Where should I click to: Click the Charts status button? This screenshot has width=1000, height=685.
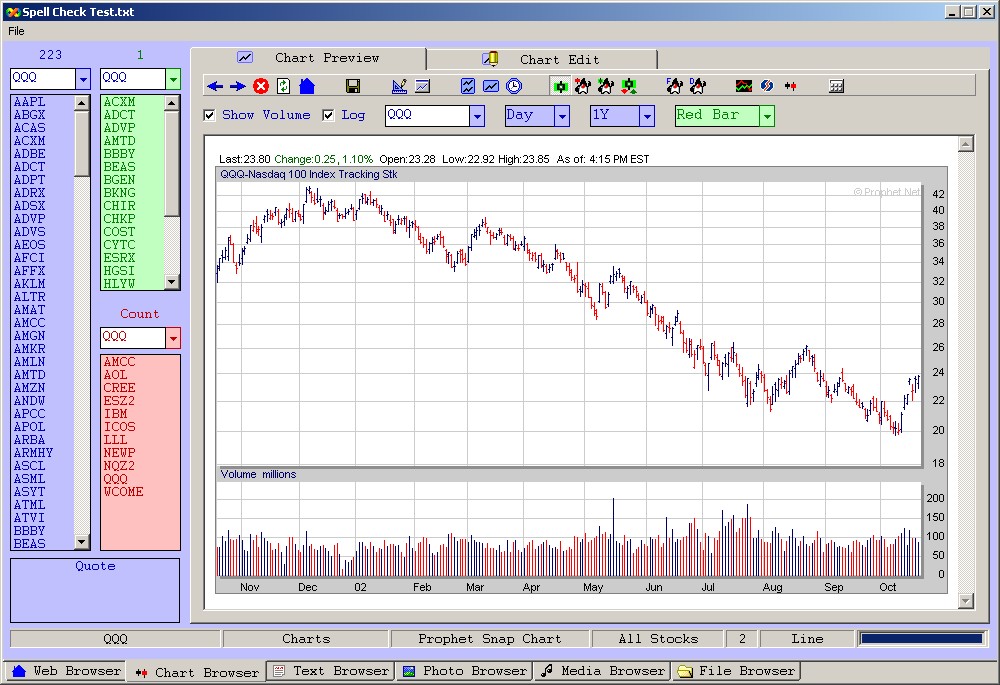(x=306, y=638)
